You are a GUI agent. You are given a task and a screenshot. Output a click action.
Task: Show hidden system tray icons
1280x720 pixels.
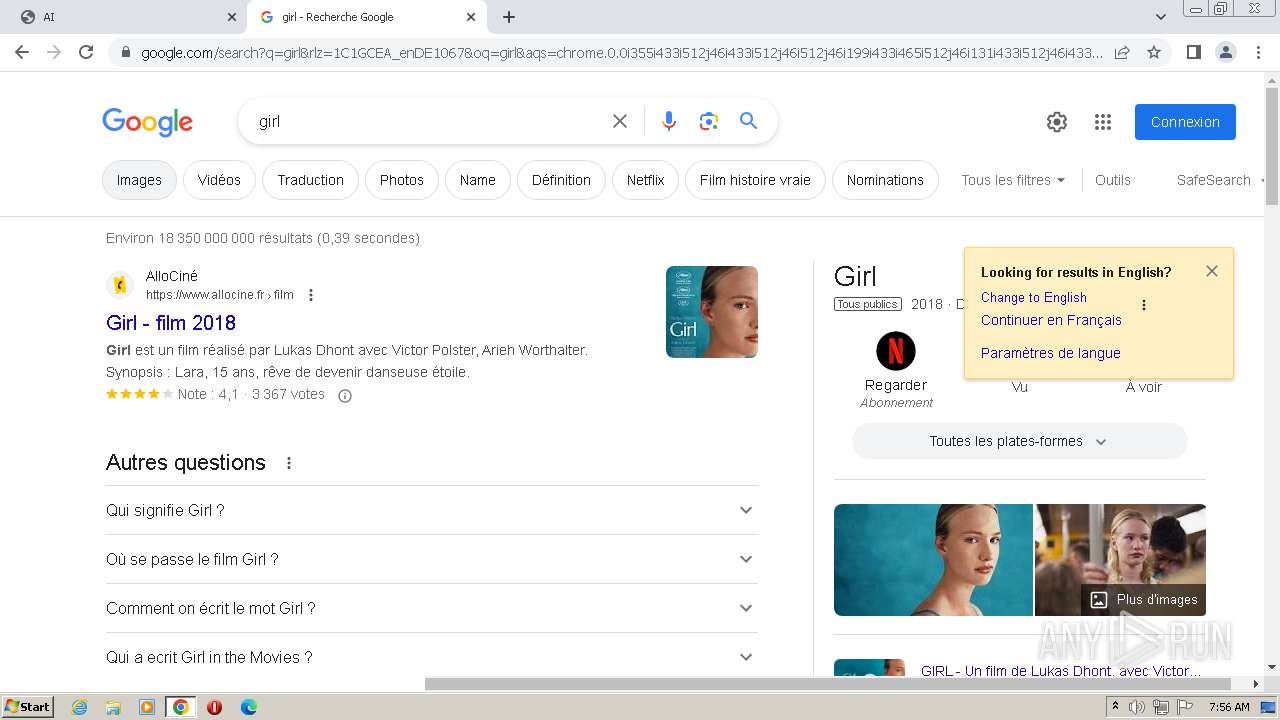pos(1115,706)
